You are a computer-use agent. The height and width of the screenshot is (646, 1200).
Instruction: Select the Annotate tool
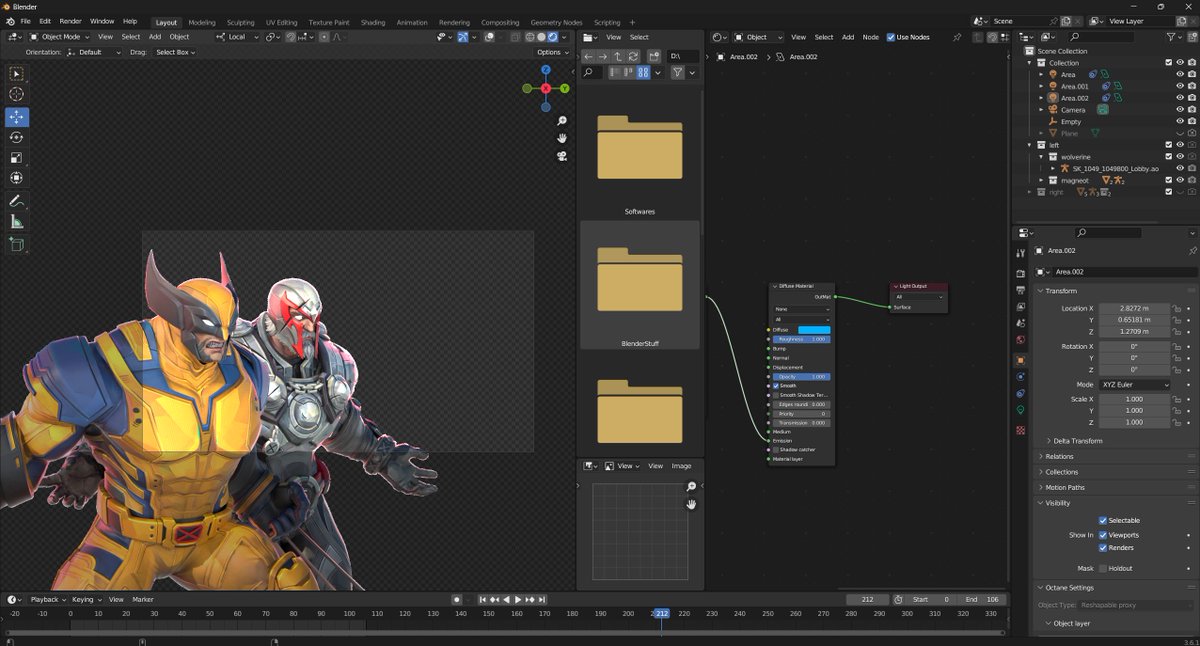(17, 201)
